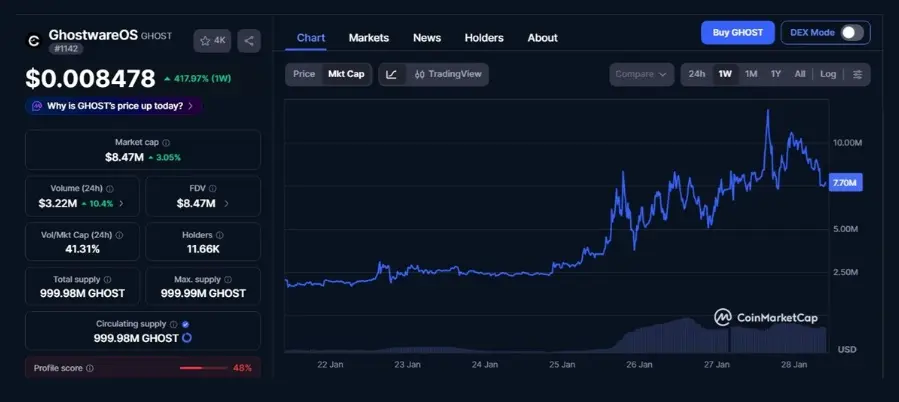The image size is (899, 402).
Task: Click Market cap info icon
Action: point(166,142)
